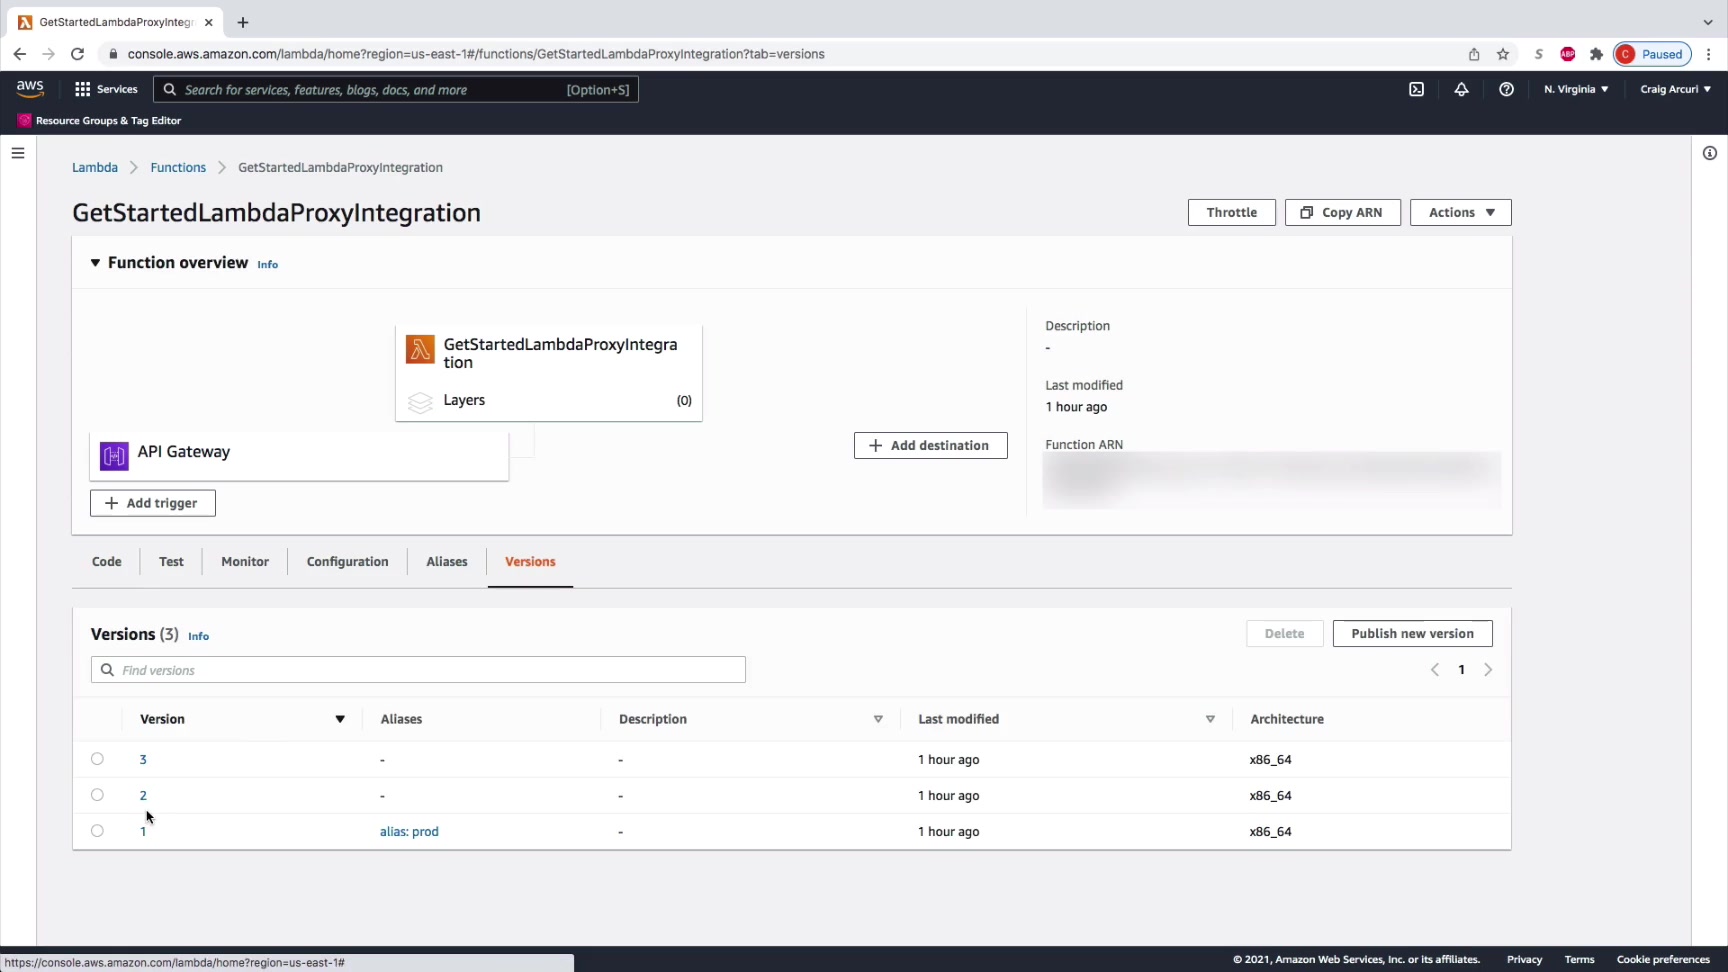Screen dimensions: 1728x972
Task: Open AWS CloudShell terminal icon
Action: coord(1416,89)
